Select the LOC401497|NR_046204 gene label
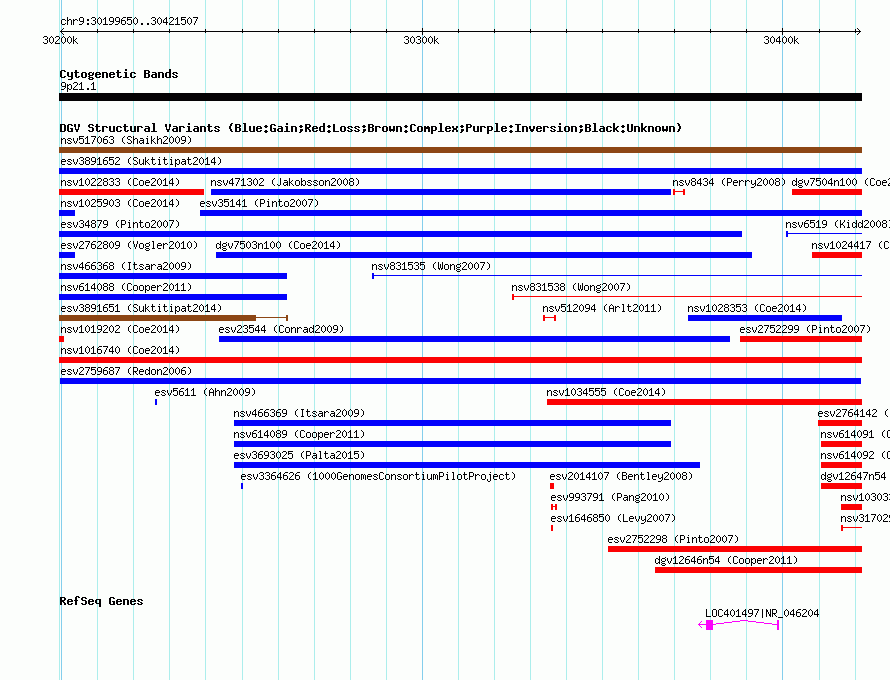 tap(762, 613)
